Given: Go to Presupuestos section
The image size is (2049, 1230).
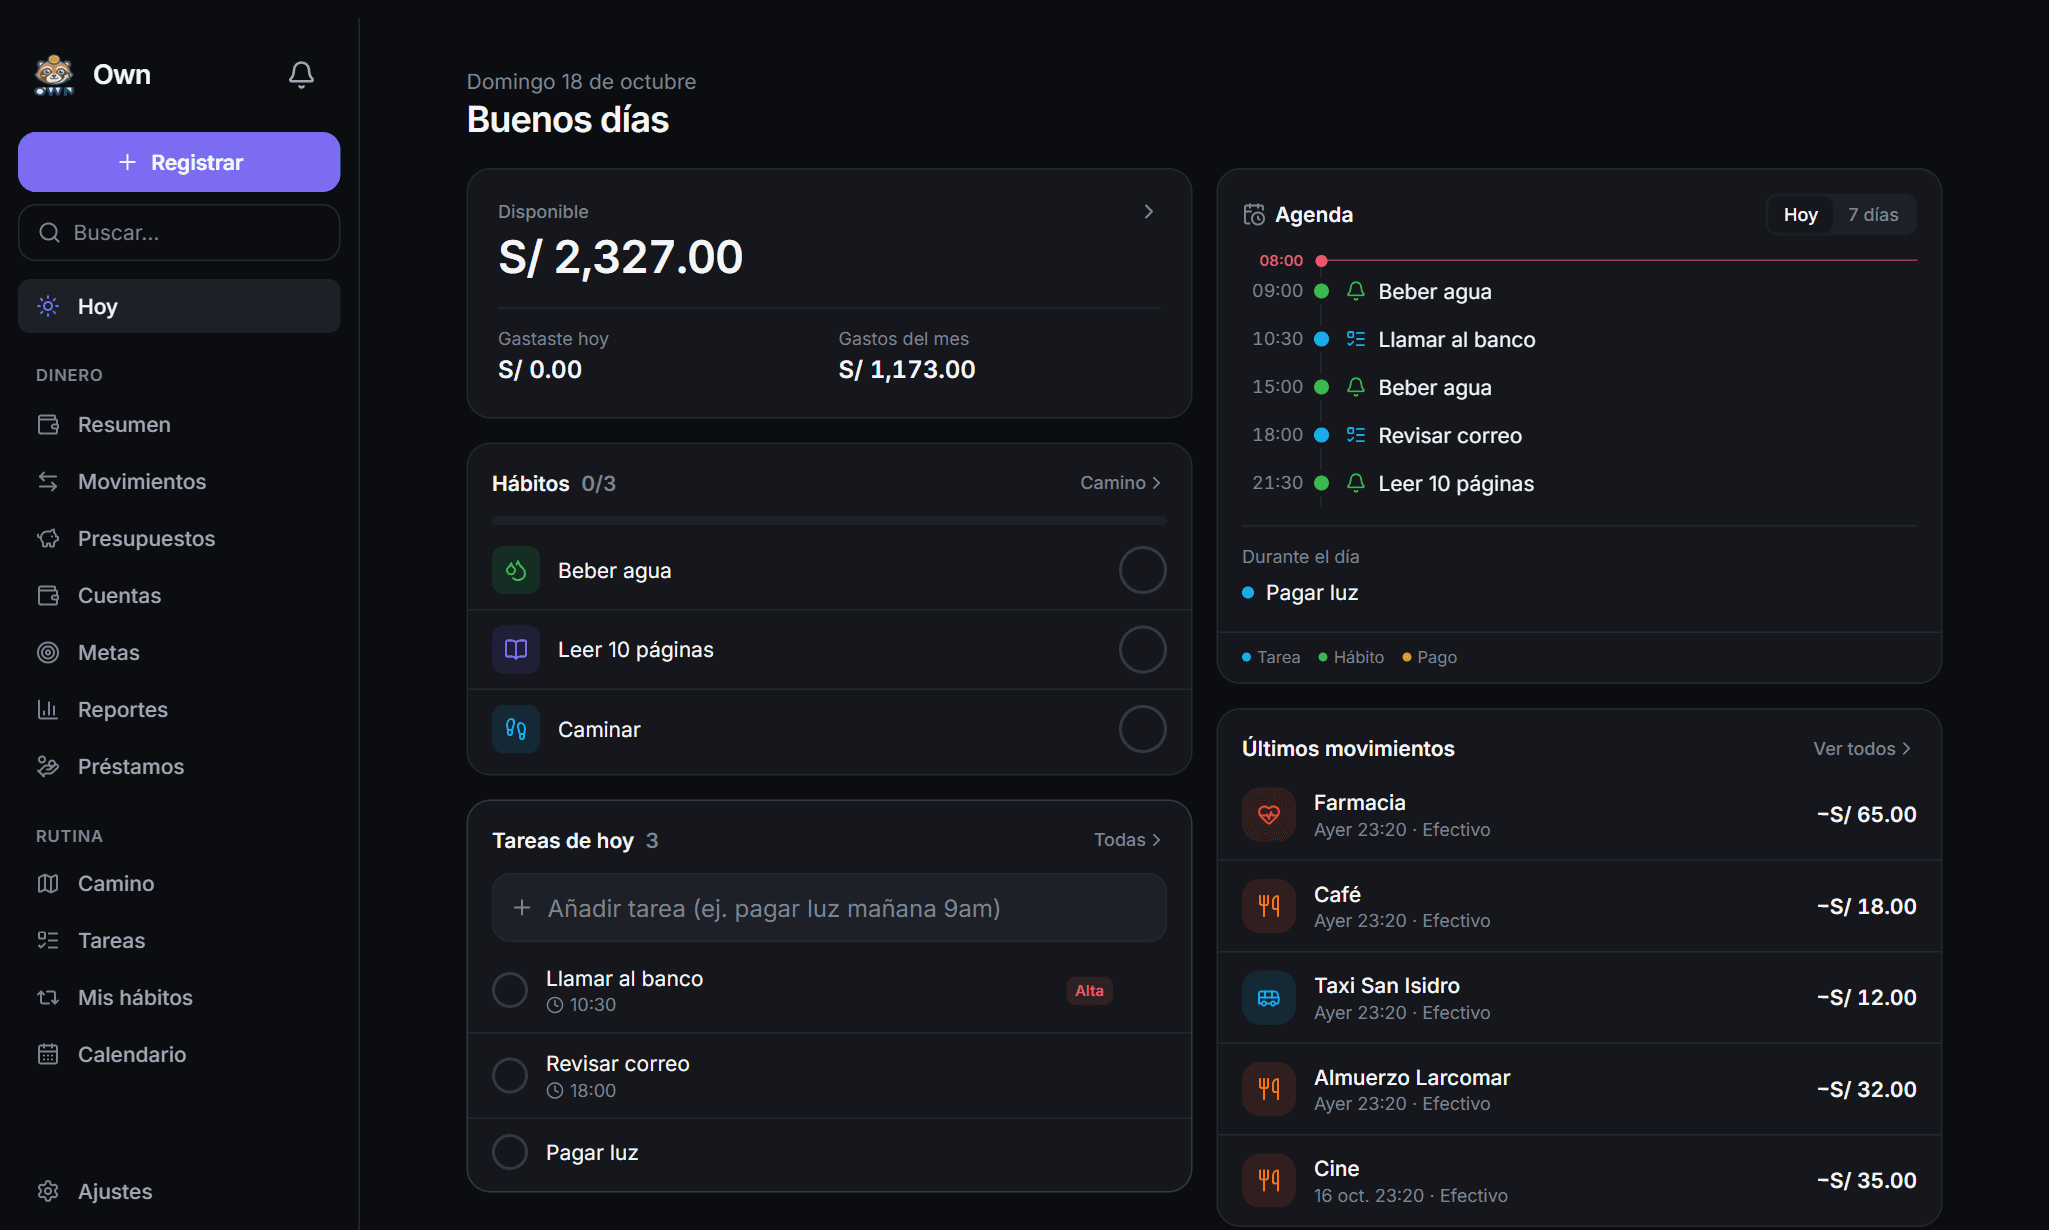Looking at the screenshot, I should [x=179, y=539].
